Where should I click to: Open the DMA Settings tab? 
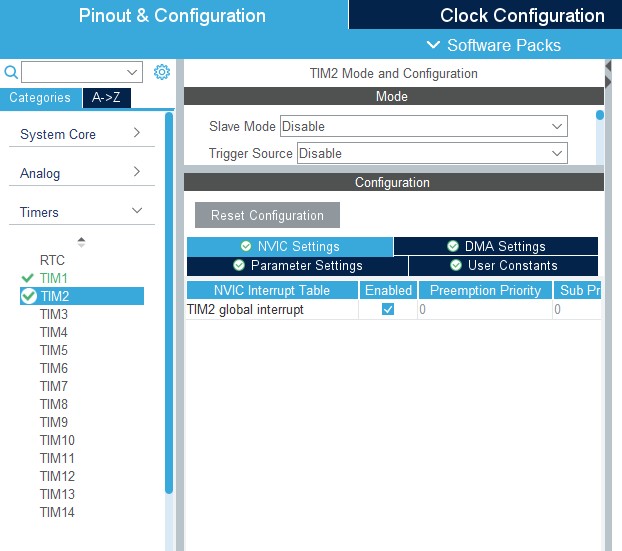[x=496, y=246]
